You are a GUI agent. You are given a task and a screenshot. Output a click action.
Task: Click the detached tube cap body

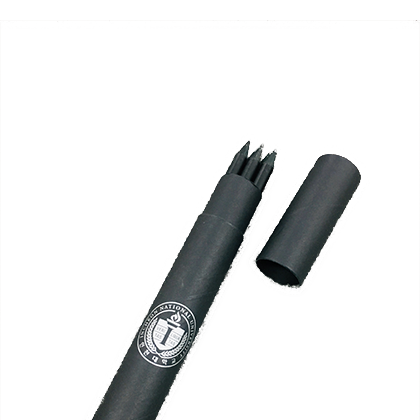pyautogui.click(x=308, y=220)
